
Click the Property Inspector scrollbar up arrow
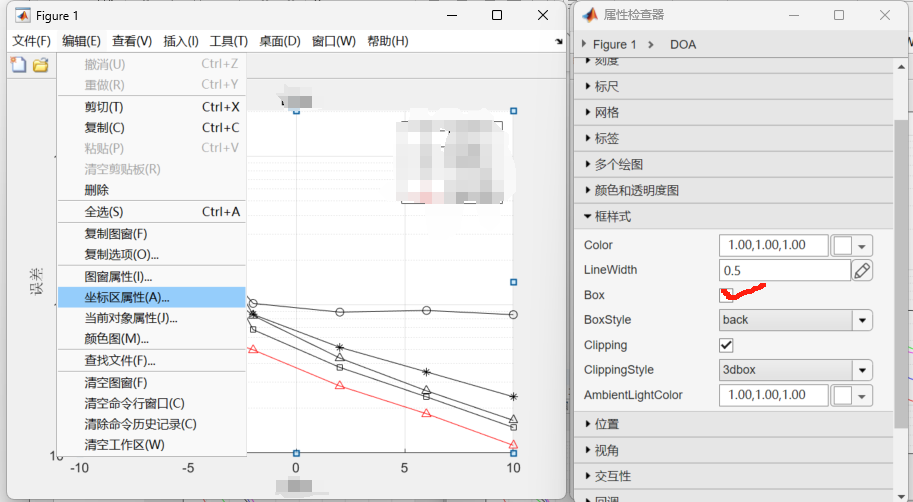[901, 67]
